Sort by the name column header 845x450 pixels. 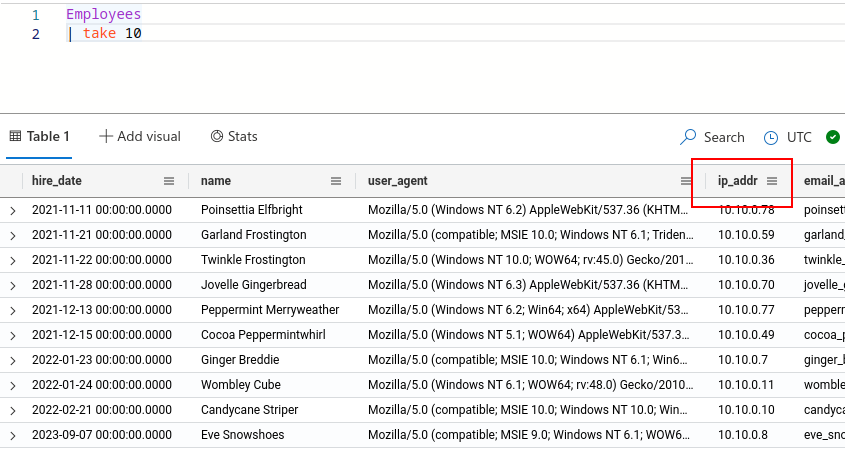[x=216, y=181]
